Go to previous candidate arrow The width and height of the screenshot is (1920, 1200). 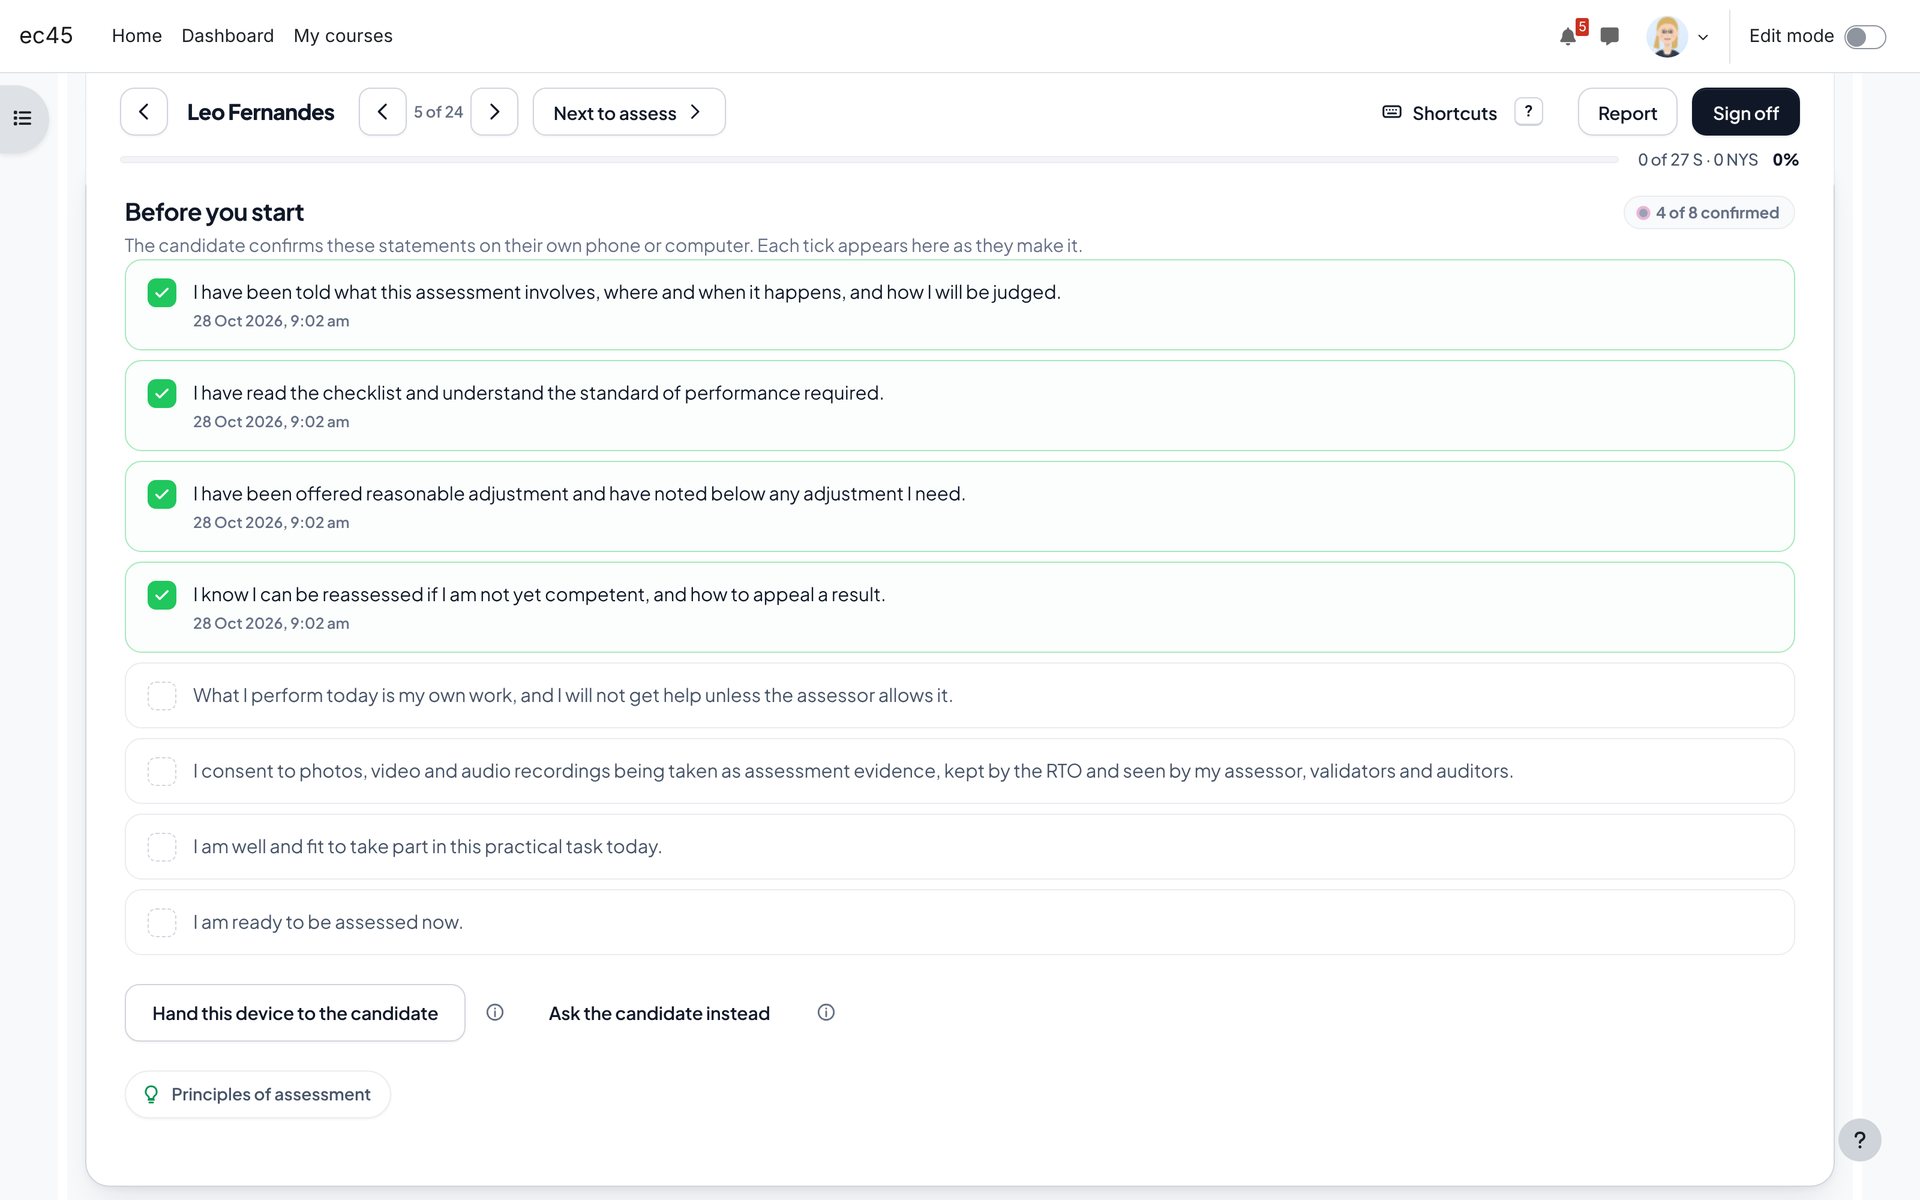point(383,112)
